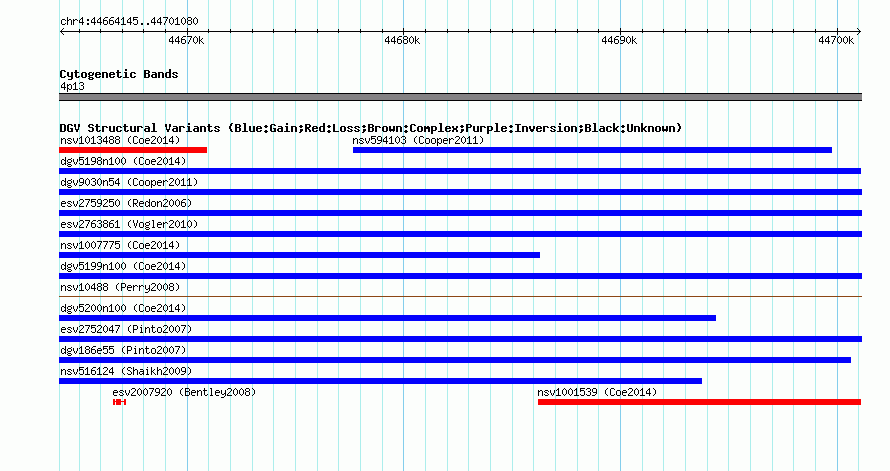Screen dimensions: 890x471
Task: Click the dgv5198n100 (Coe2014) label
Action: [x=123, y=161]
